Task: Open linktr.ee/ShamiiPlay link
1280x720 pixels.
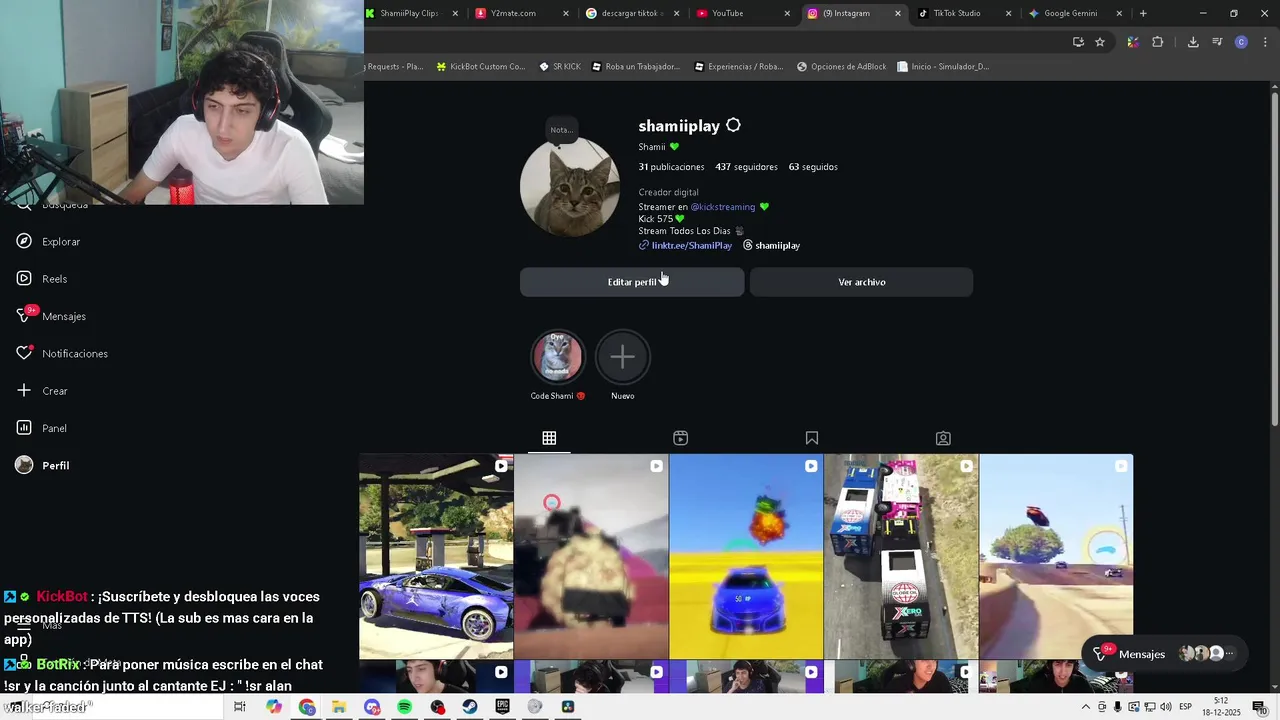Action: pyautogui.click(x=692, y=246)
